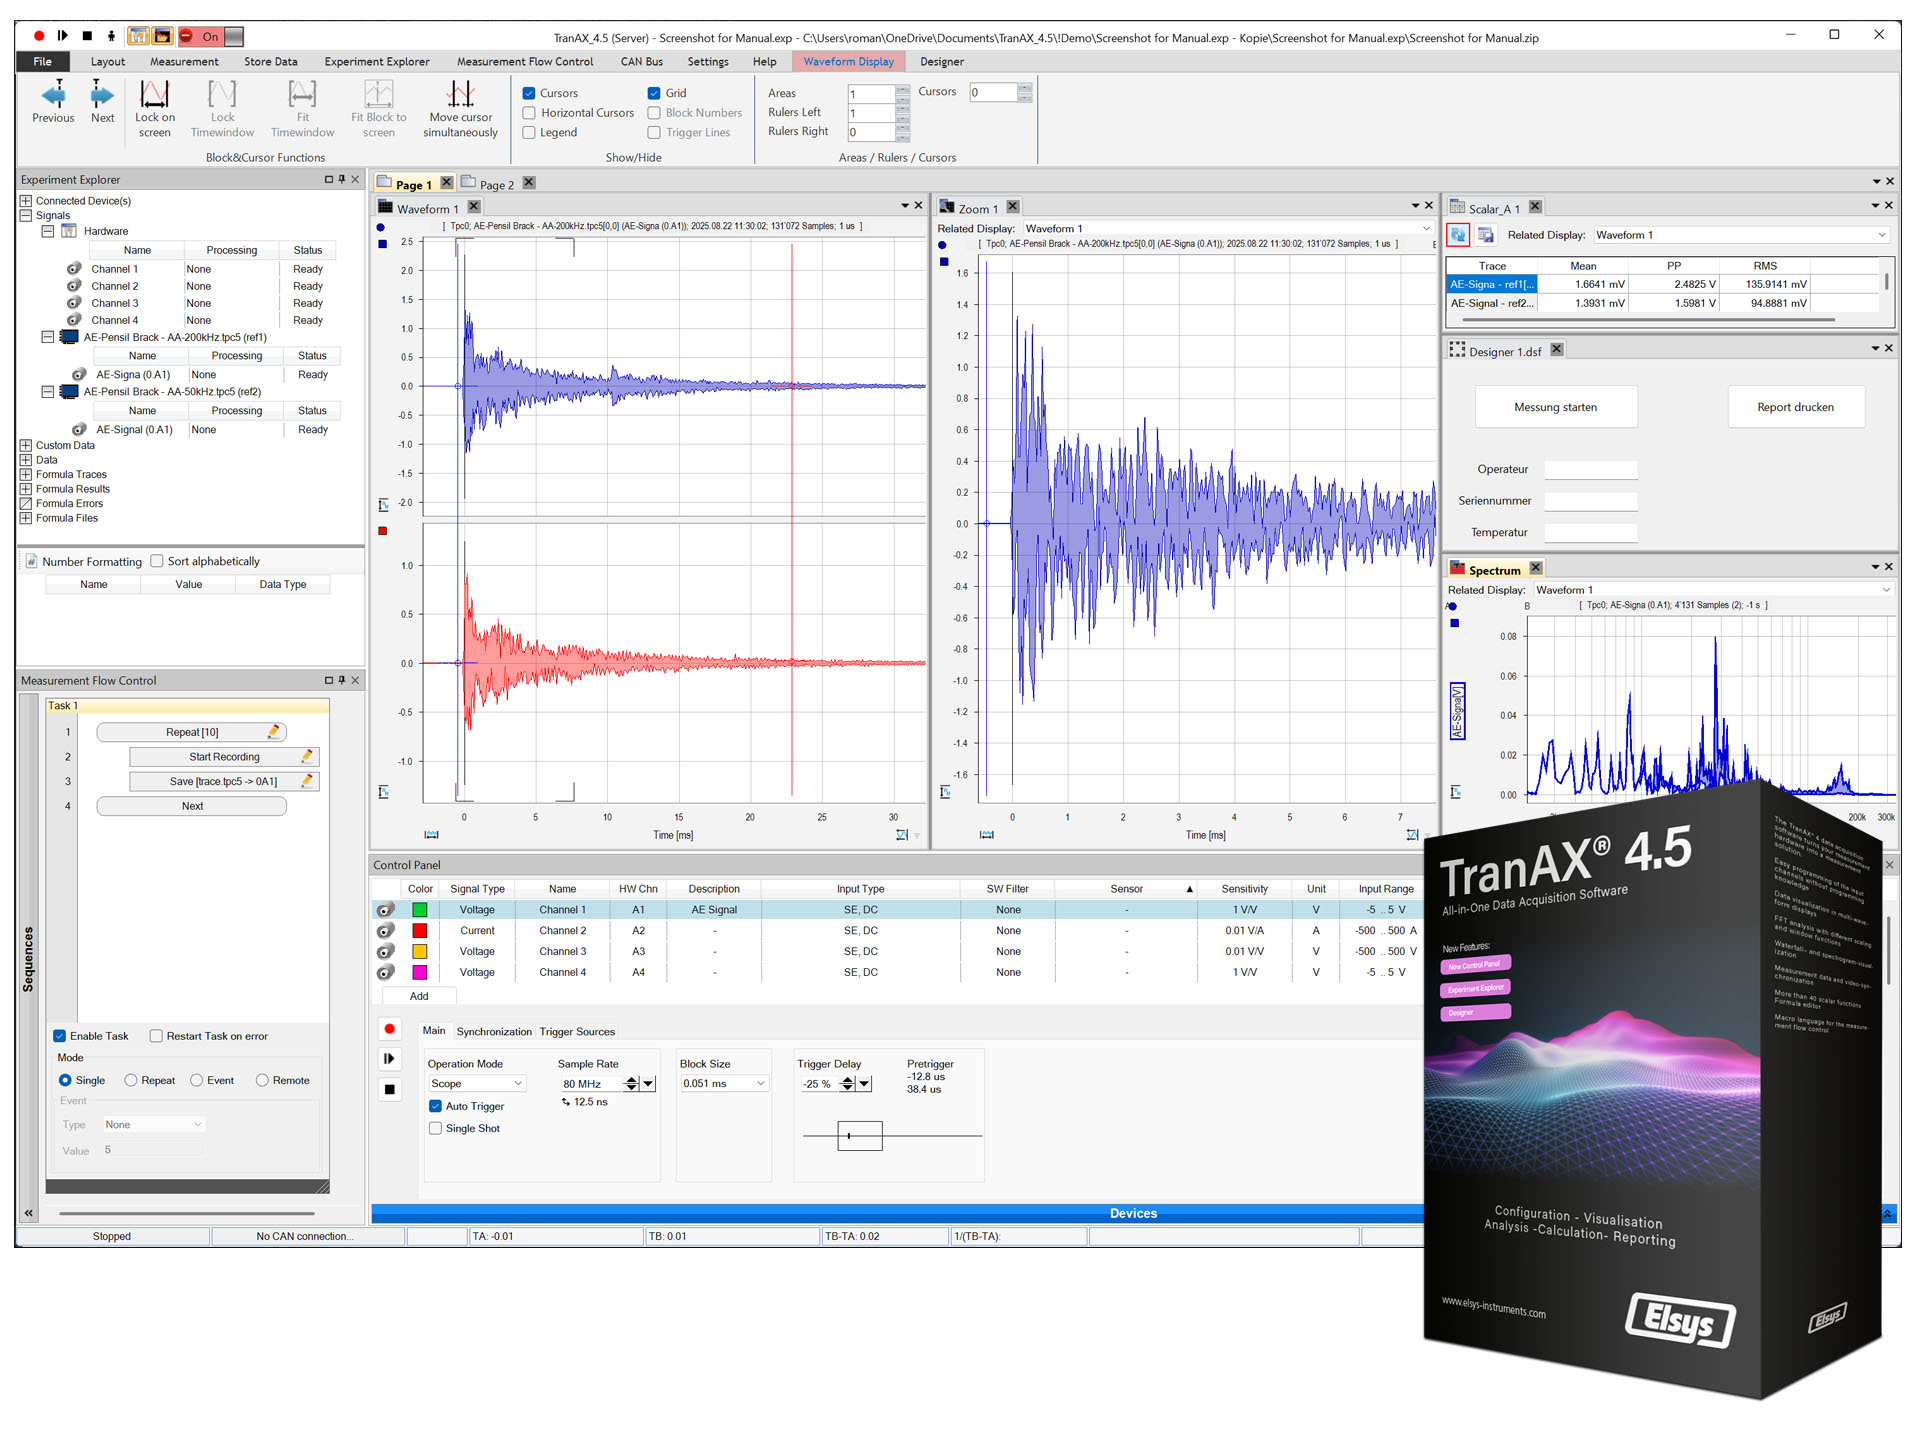Select the Next block navigation arrow

[101, 100]
